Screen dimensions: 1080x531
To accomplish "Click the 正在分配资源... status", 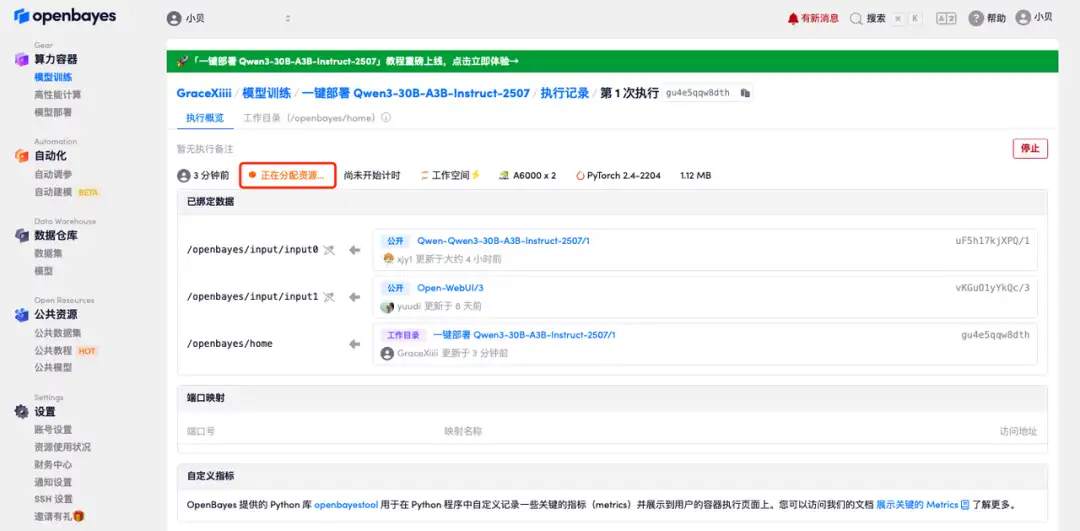I will click(x=287, y=176).
